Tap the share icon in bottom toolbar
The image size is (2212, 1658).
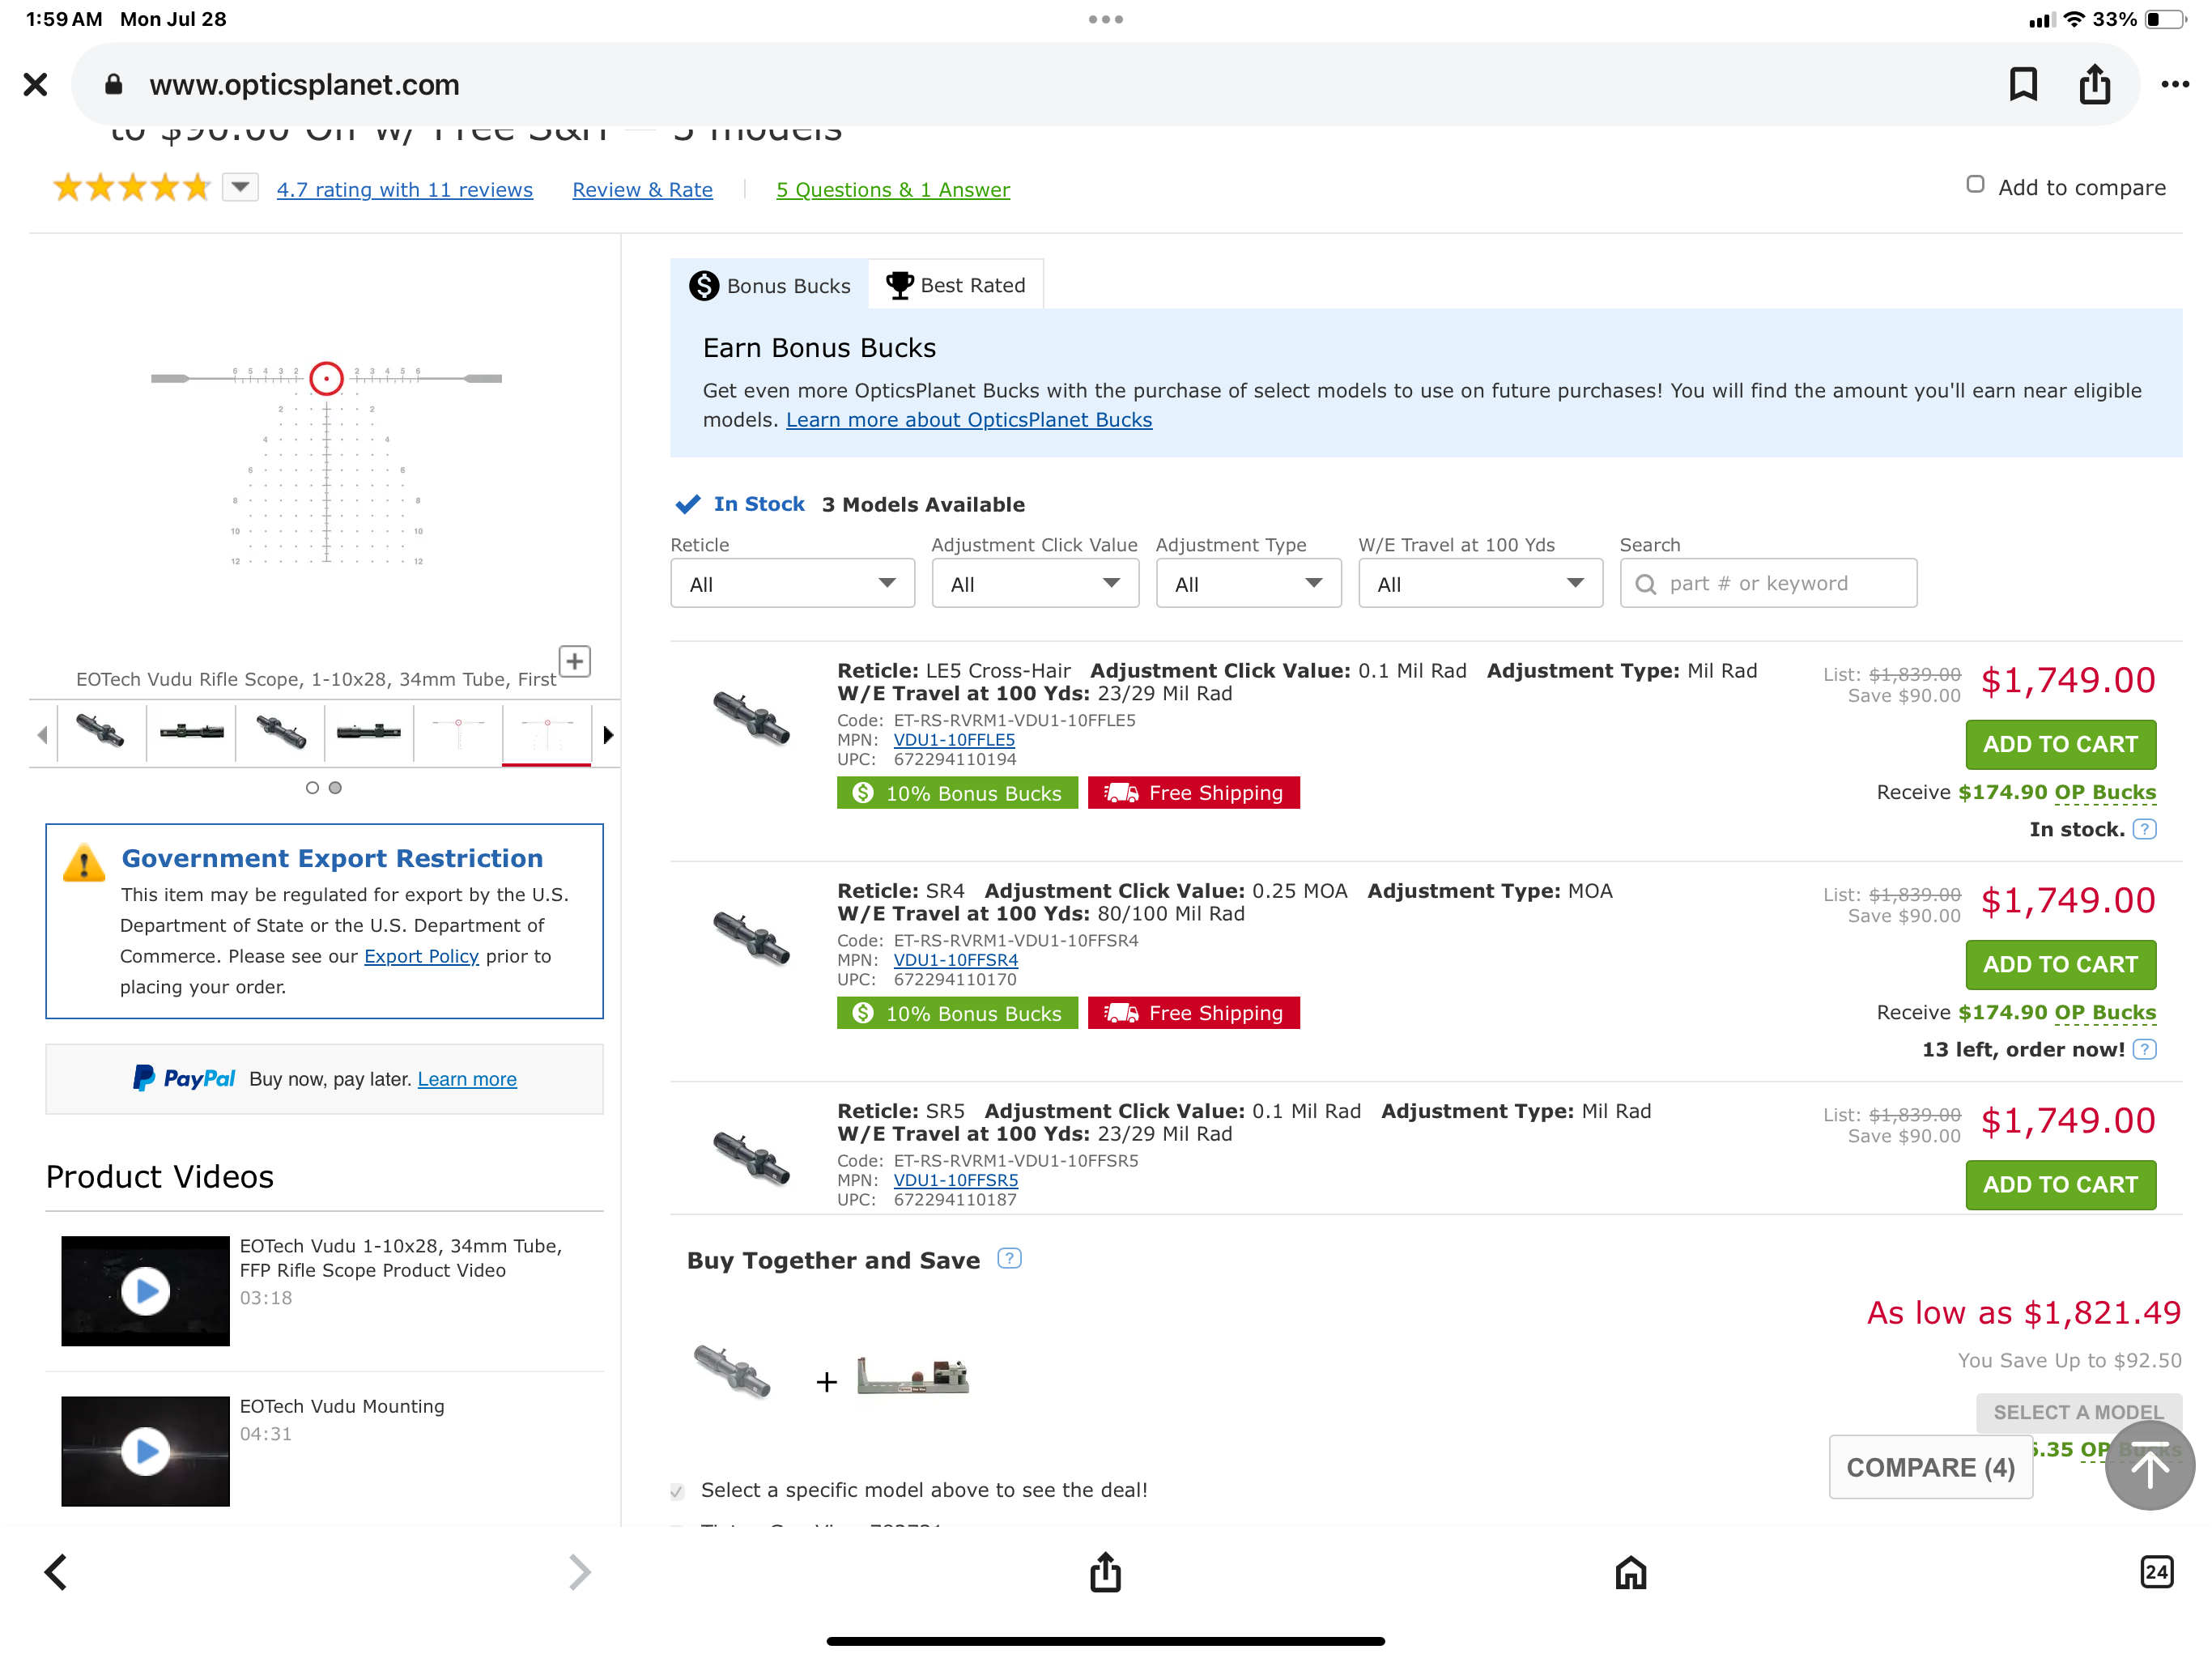pyautogui.click(x=1105, y=1571)
